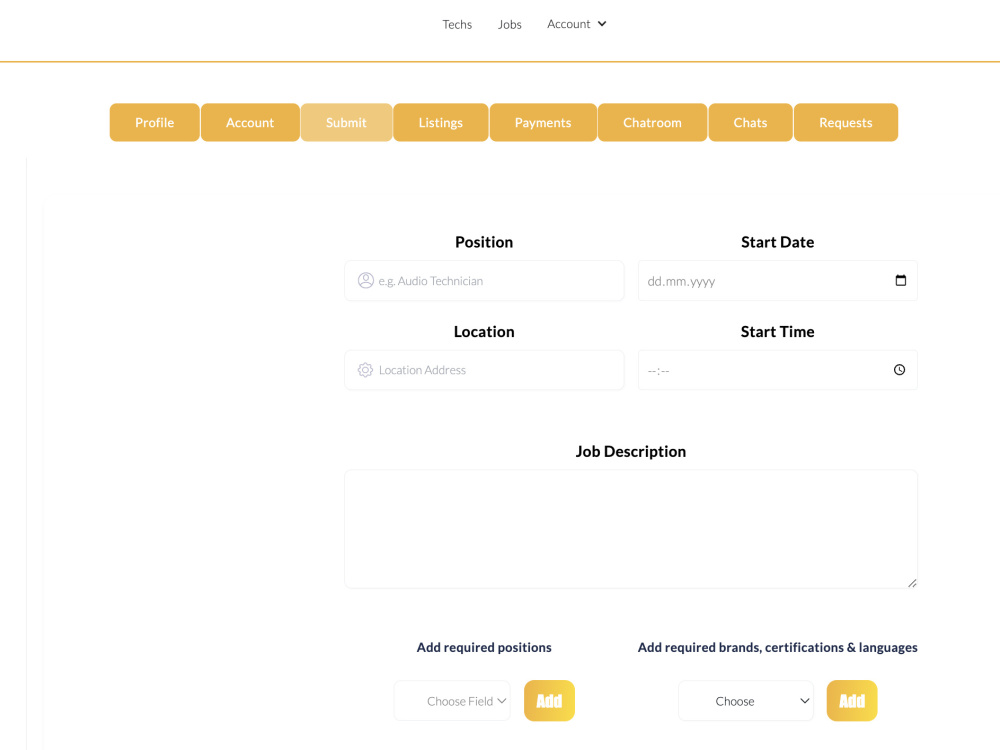The image size is (1000, 750).
Task: Go to Jobs in the top navigation
Action: click(x=510, y=24)
